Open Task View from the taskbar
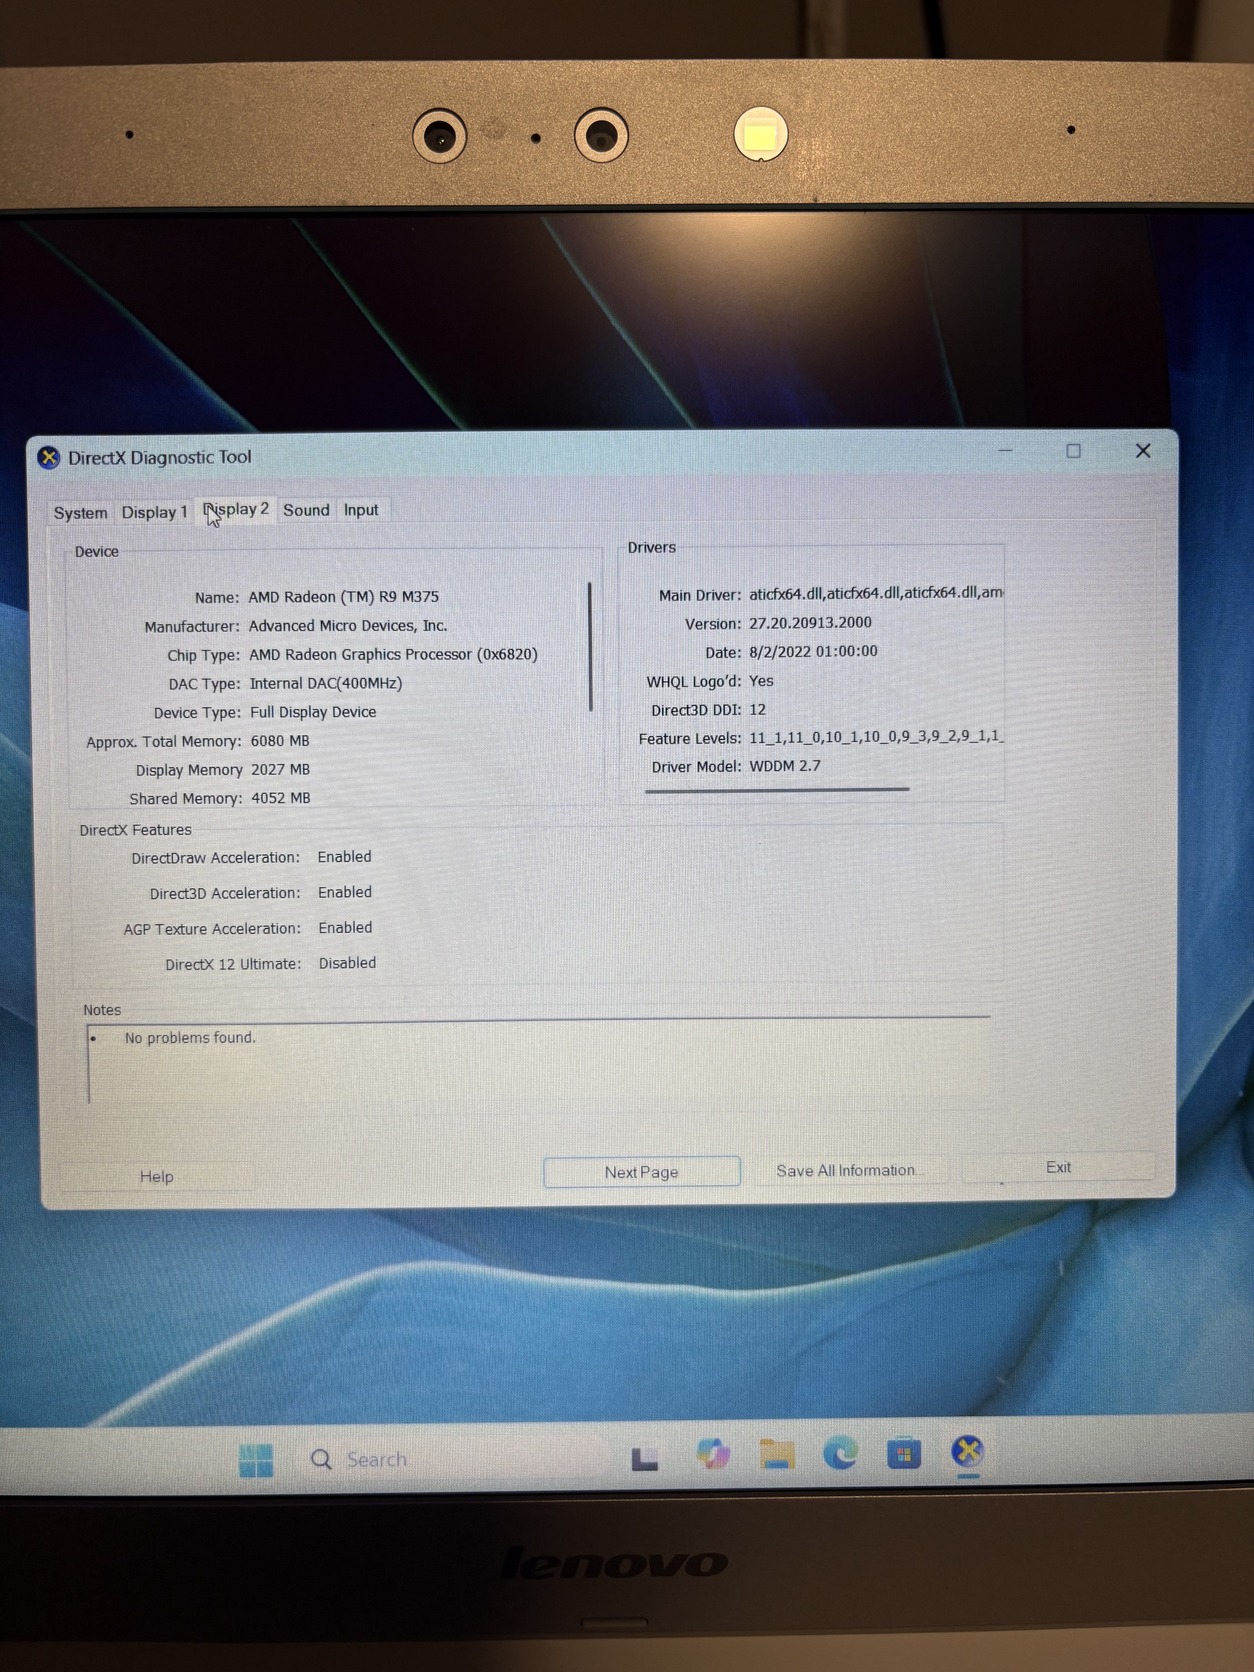This screenshot has width=1254, height=1672. click(x=645, y=1458)
